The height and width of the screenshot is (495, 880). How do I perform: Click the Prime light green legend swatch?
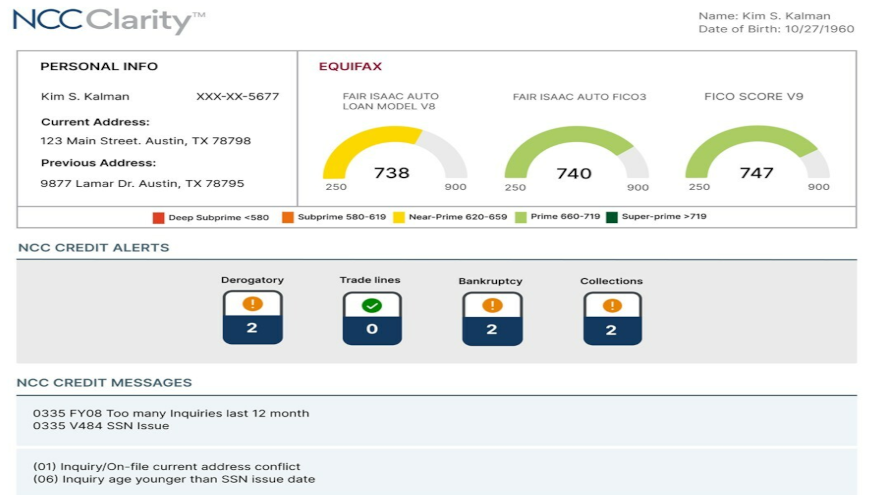(520, 217)
